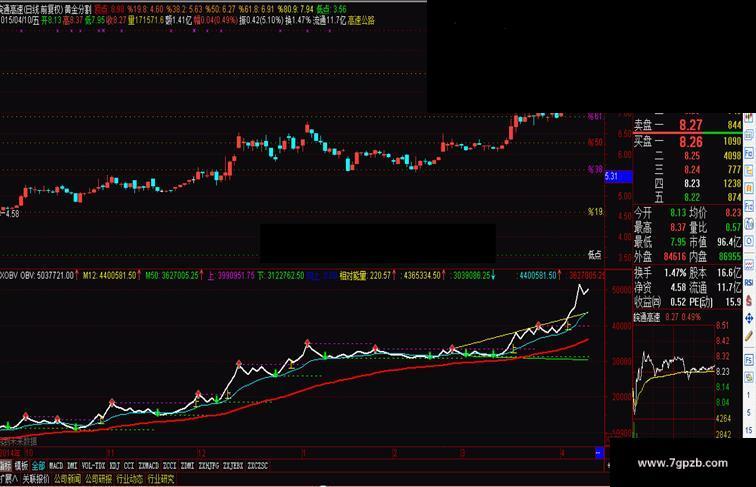Click the 净资 value 4.58
Screen dimensions: 756x487
click(678, 287)
